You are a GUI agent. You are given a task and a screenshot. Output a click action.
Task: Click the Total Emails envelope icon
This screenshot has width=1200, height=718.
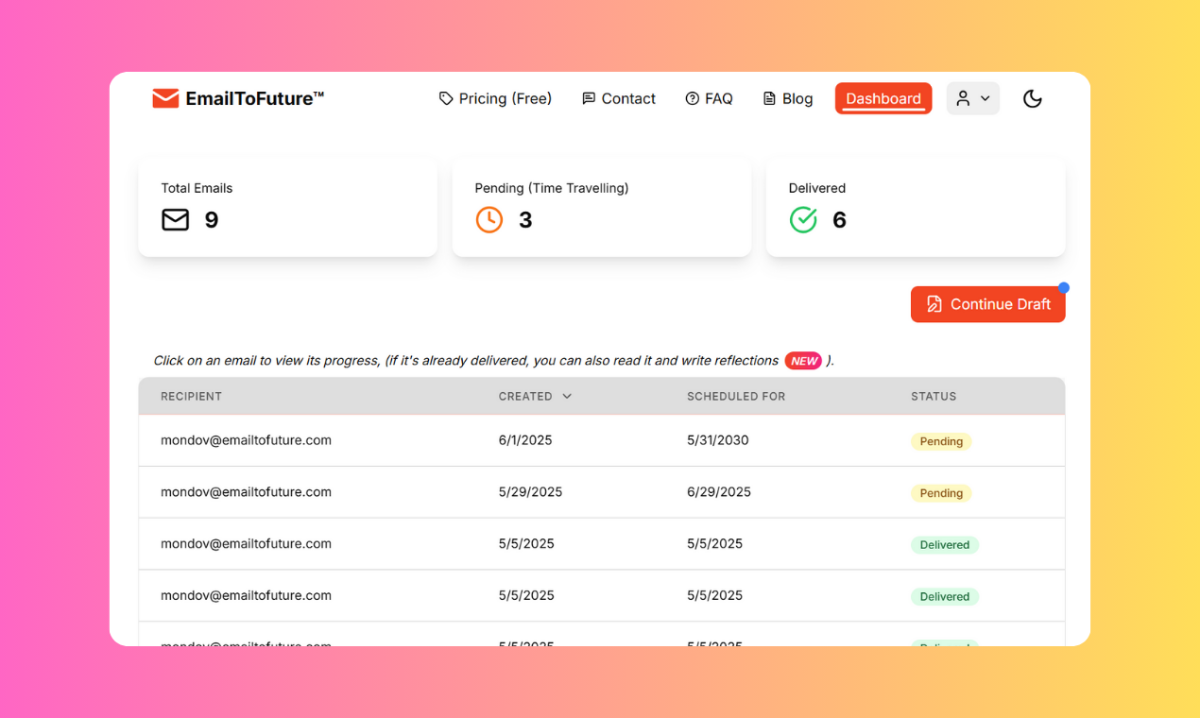[175, 220]
